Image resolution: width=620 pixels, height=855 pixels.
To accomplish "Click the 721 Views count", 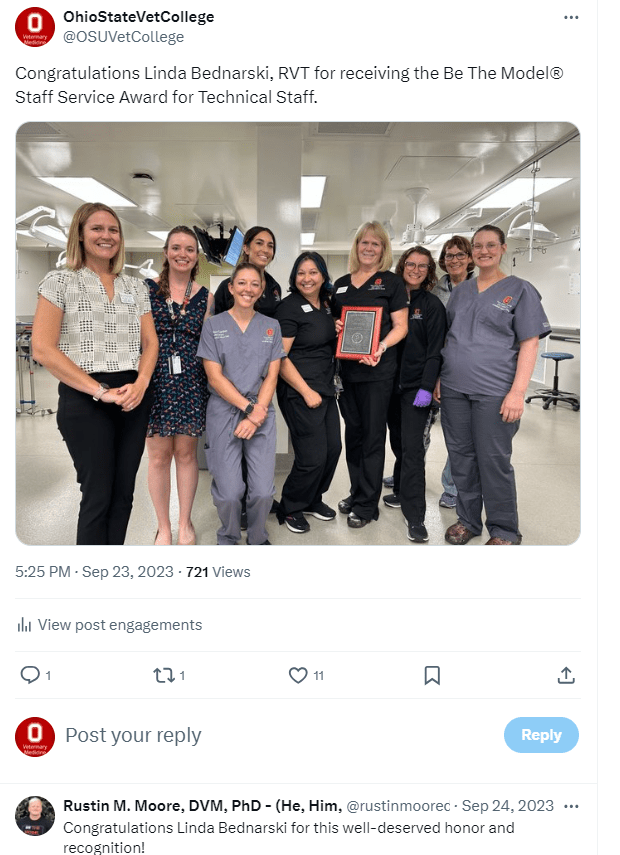I will [218, 572].
